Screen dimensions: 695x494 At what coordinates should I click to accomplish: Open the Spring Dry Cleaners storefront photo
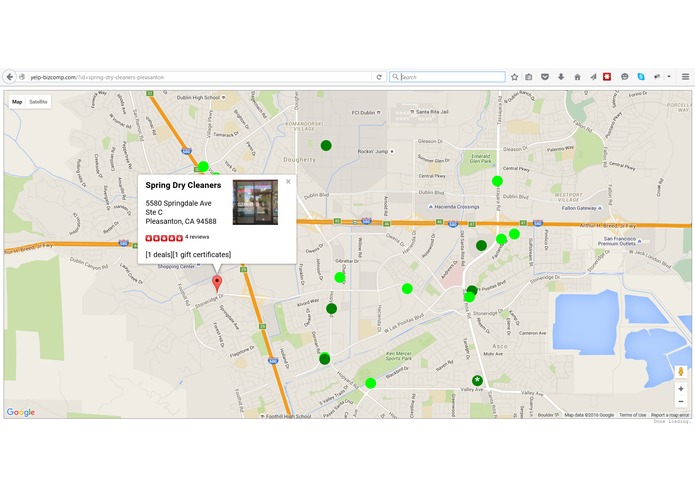click(255, 202)
